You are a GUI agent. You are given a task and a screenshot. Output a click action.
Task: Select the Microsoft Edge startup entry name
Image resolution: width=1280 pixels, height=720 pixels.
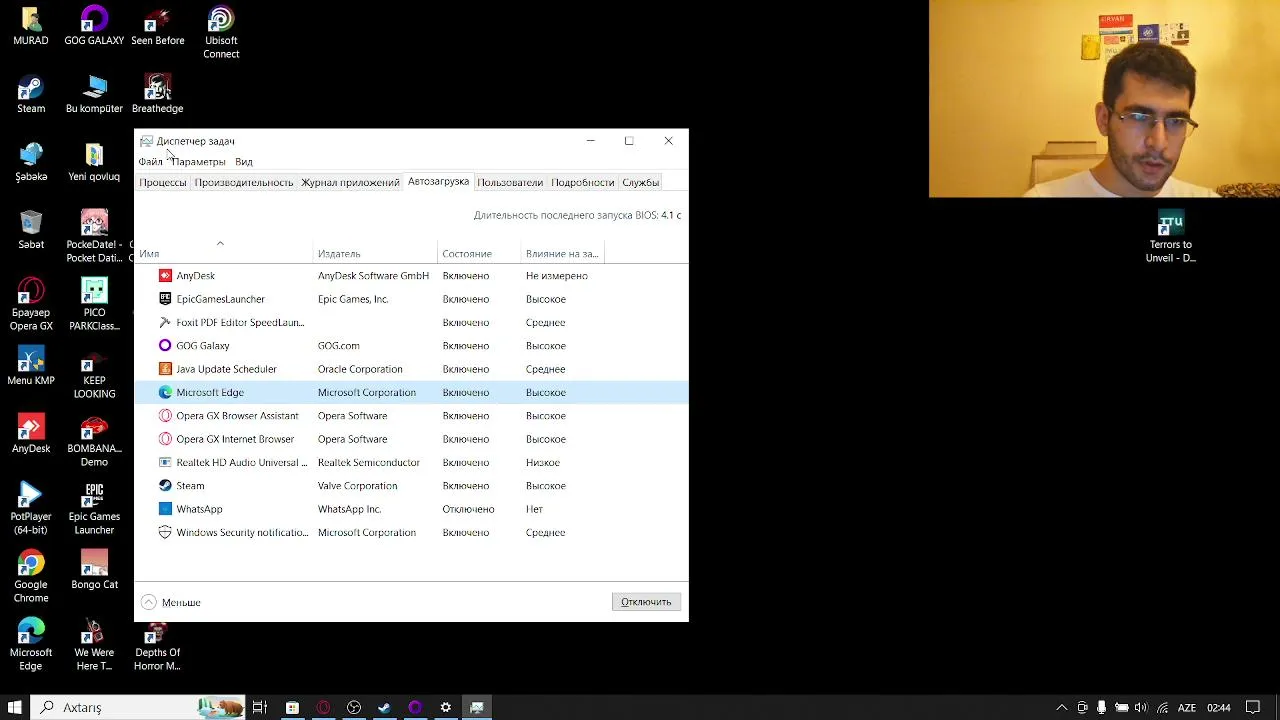210,393
